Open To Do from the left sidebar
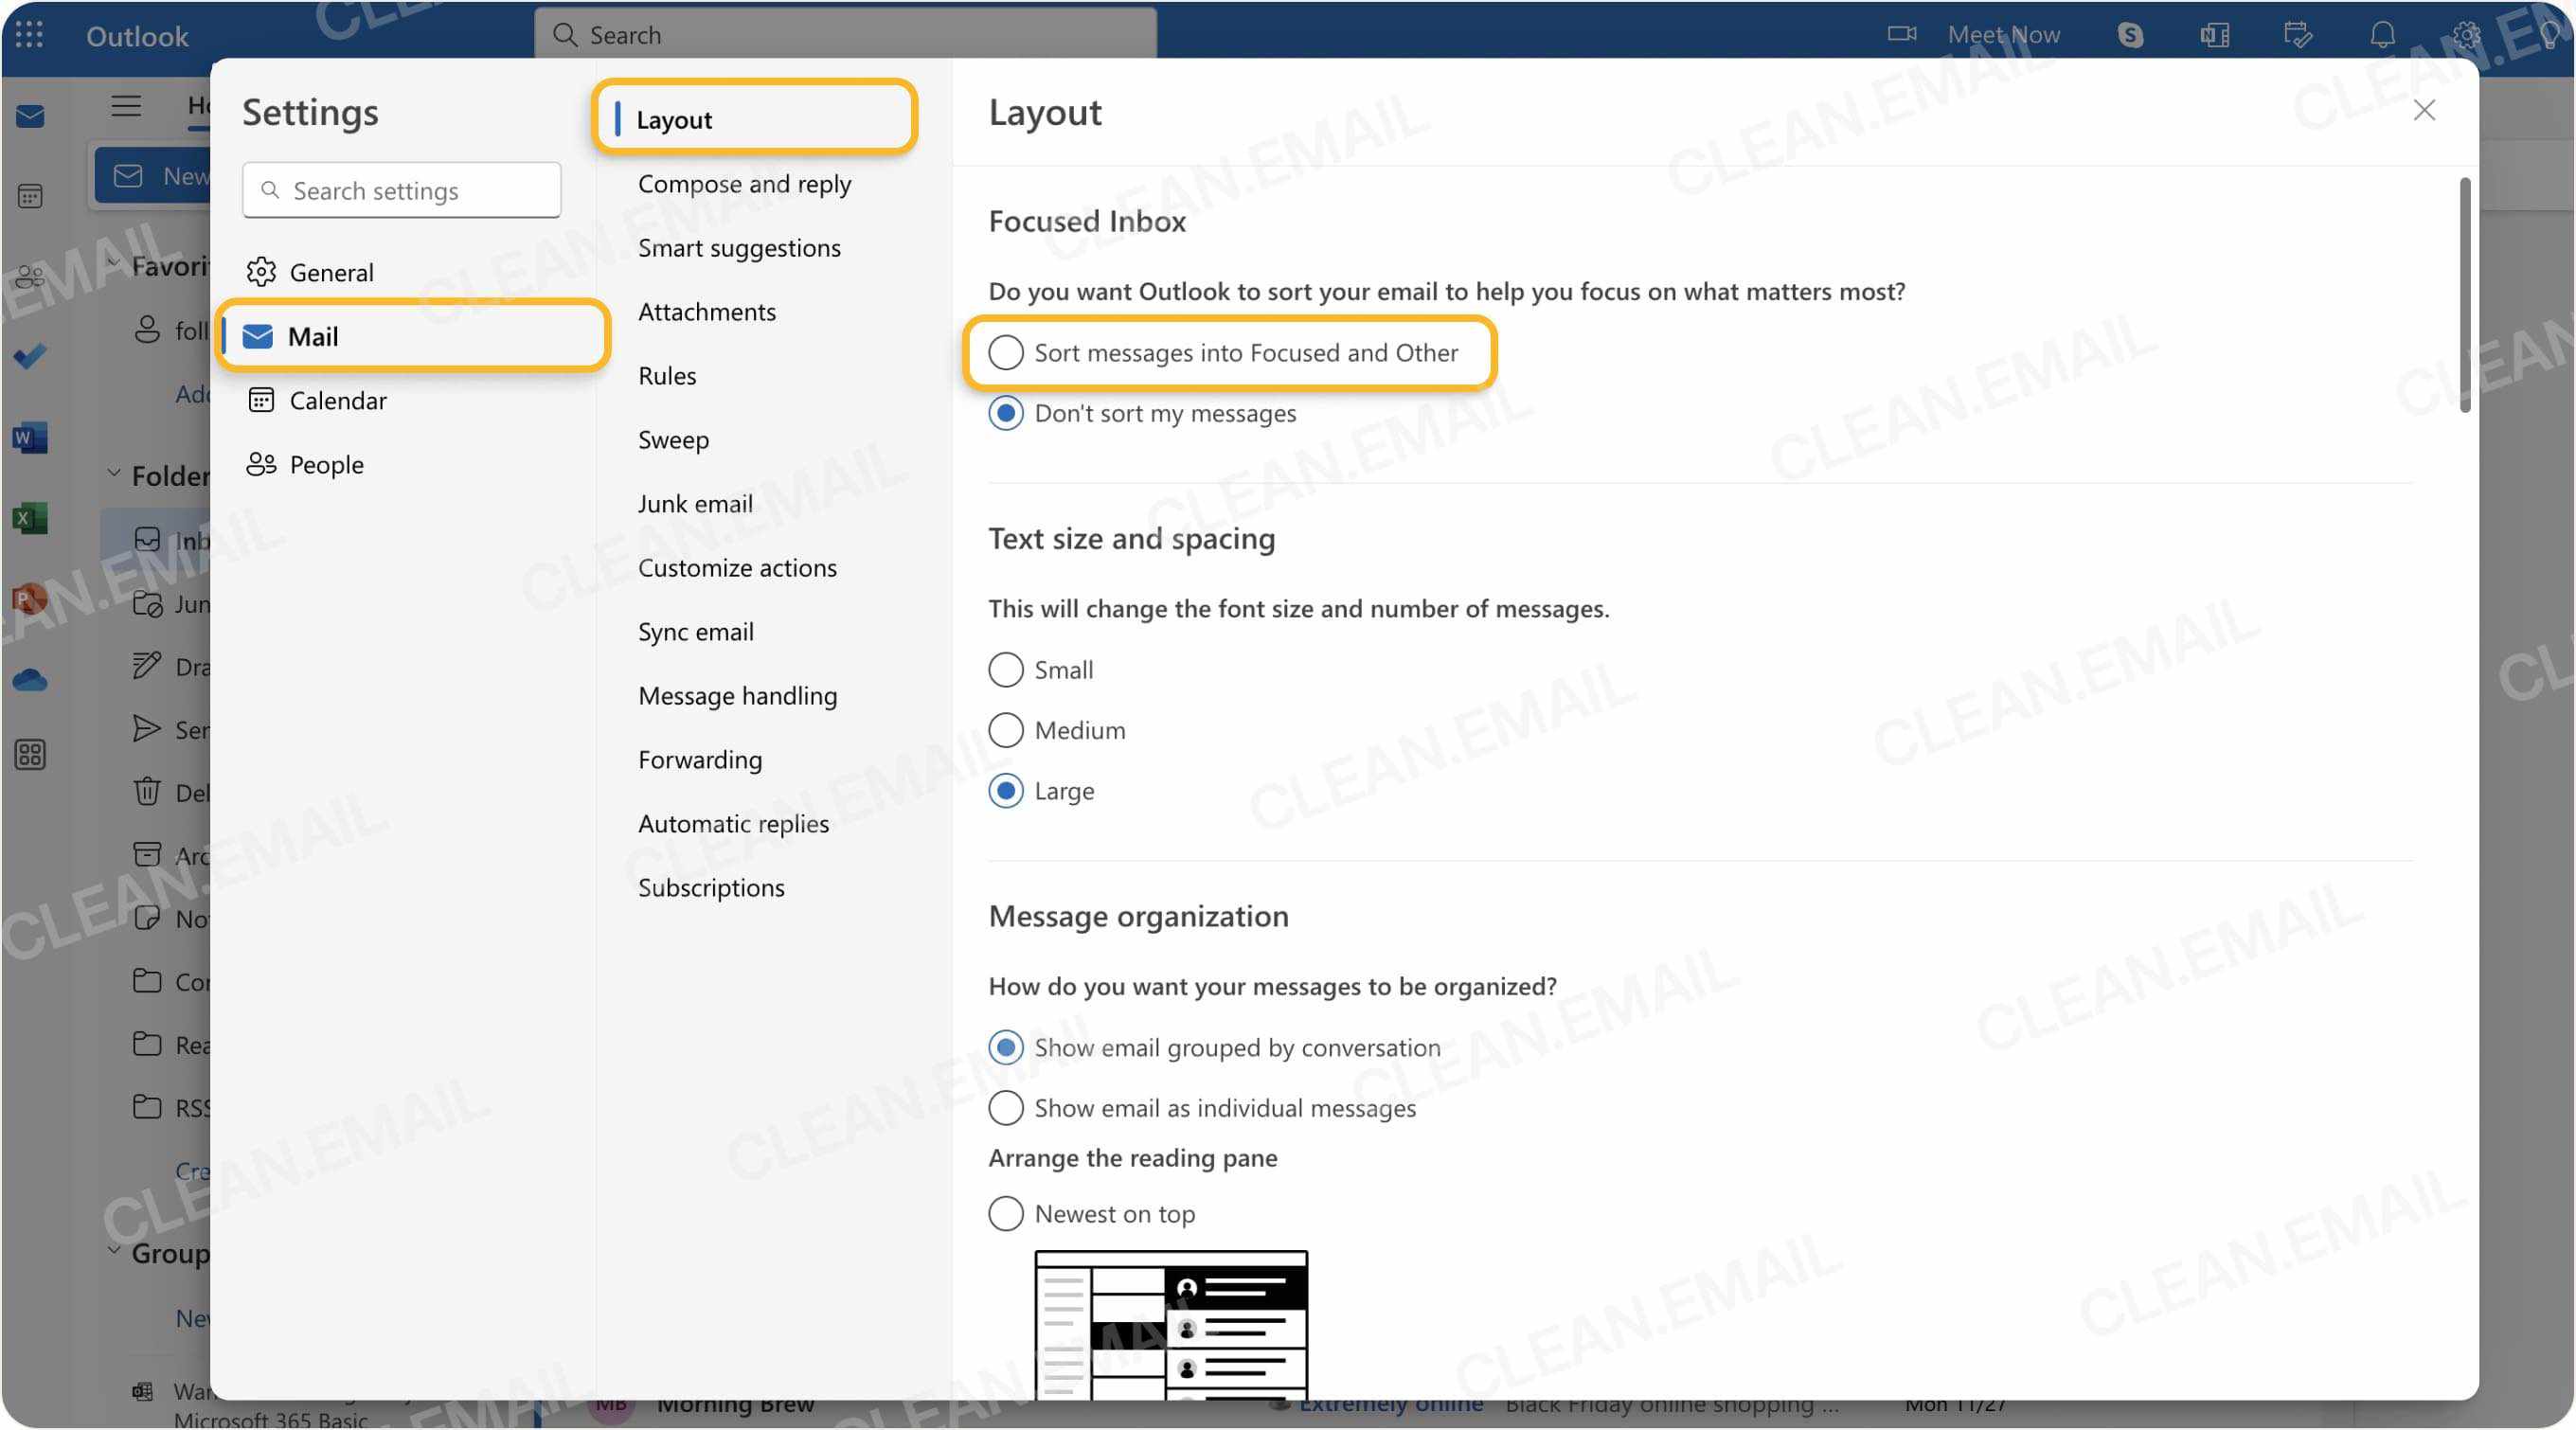2576x1430 pixels. tap(30, 357)
